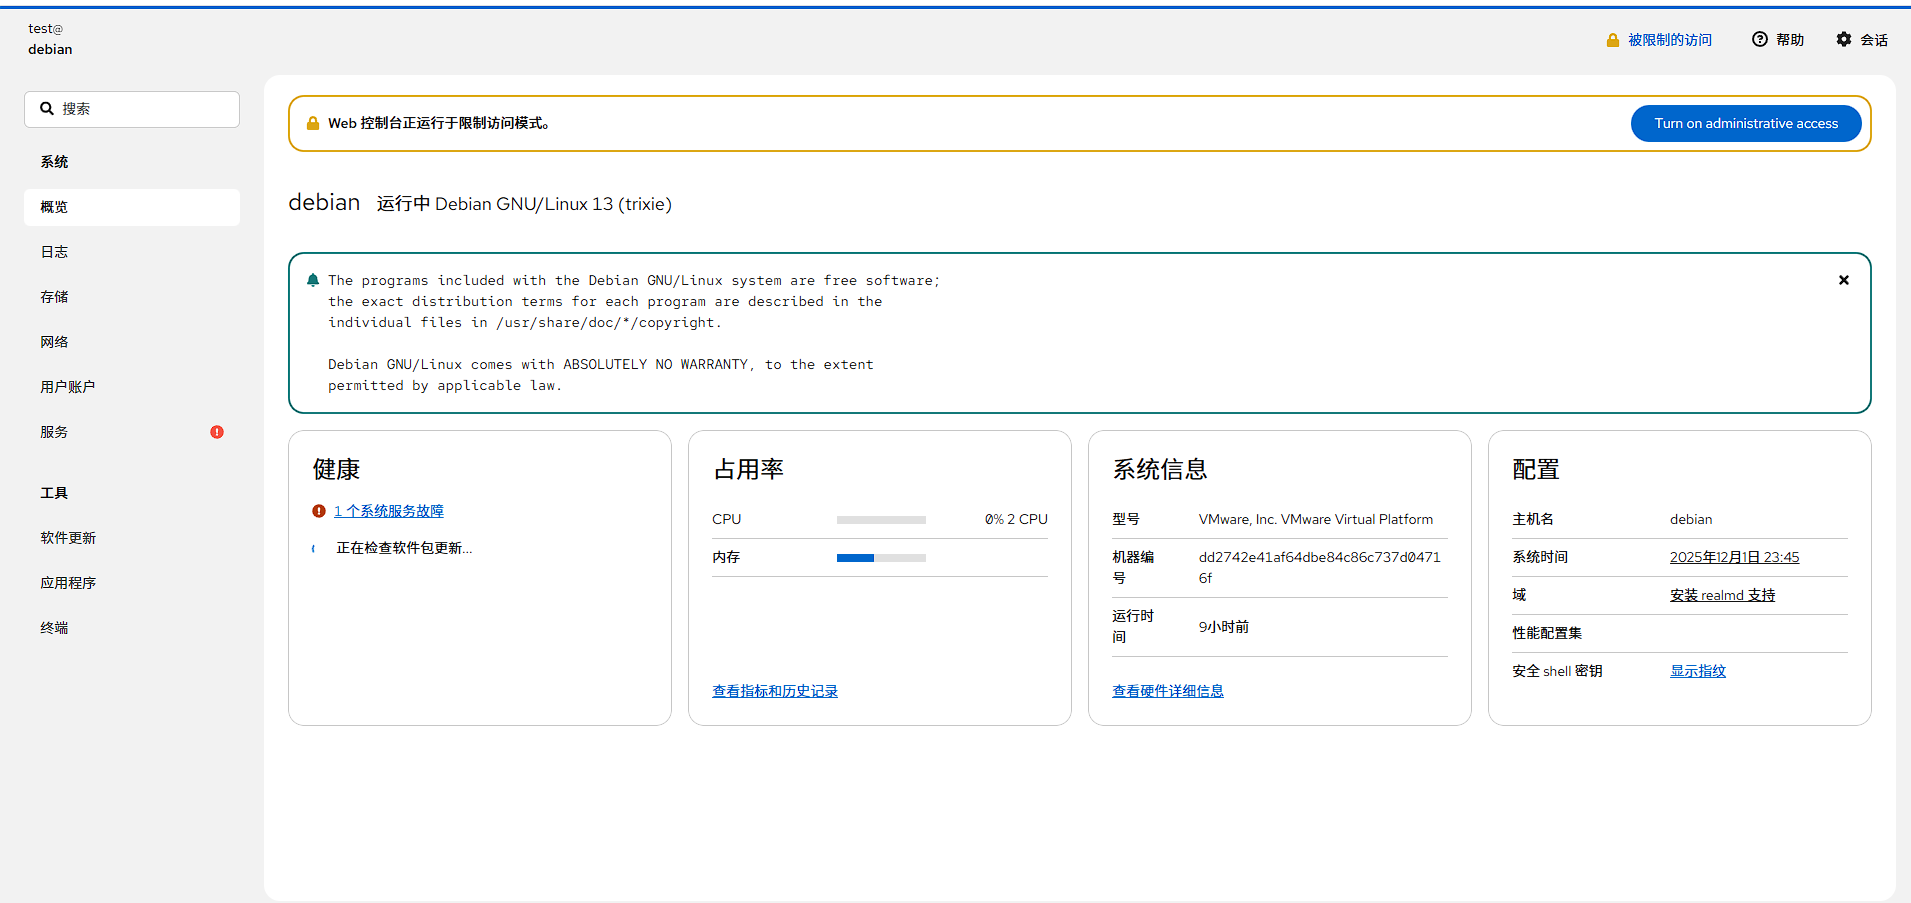This screenshot has height=903, width=1911.
Task: Select 终端 from the sidebar
Action: pos(54,628)
